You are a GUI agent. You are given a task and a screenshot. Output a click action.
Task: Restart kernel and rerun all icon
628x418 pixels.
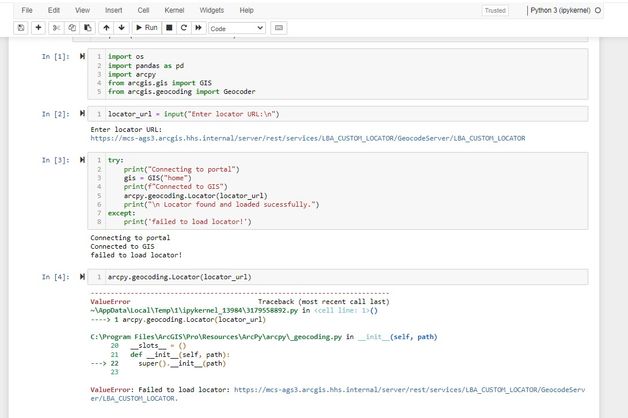[x=199, y=27]
